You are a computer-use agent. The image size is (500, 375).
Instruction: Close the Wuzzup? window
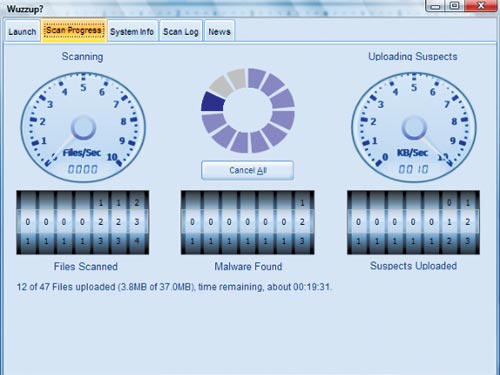point(480,6)
